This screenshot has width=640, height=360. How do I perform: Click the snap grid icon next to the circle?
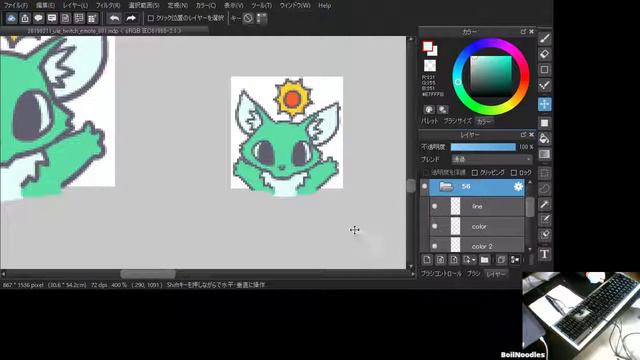point(262,18)
